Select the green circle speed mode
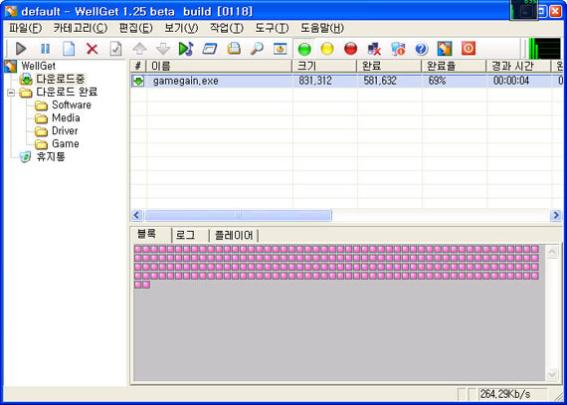 click(x=304, y=49)
